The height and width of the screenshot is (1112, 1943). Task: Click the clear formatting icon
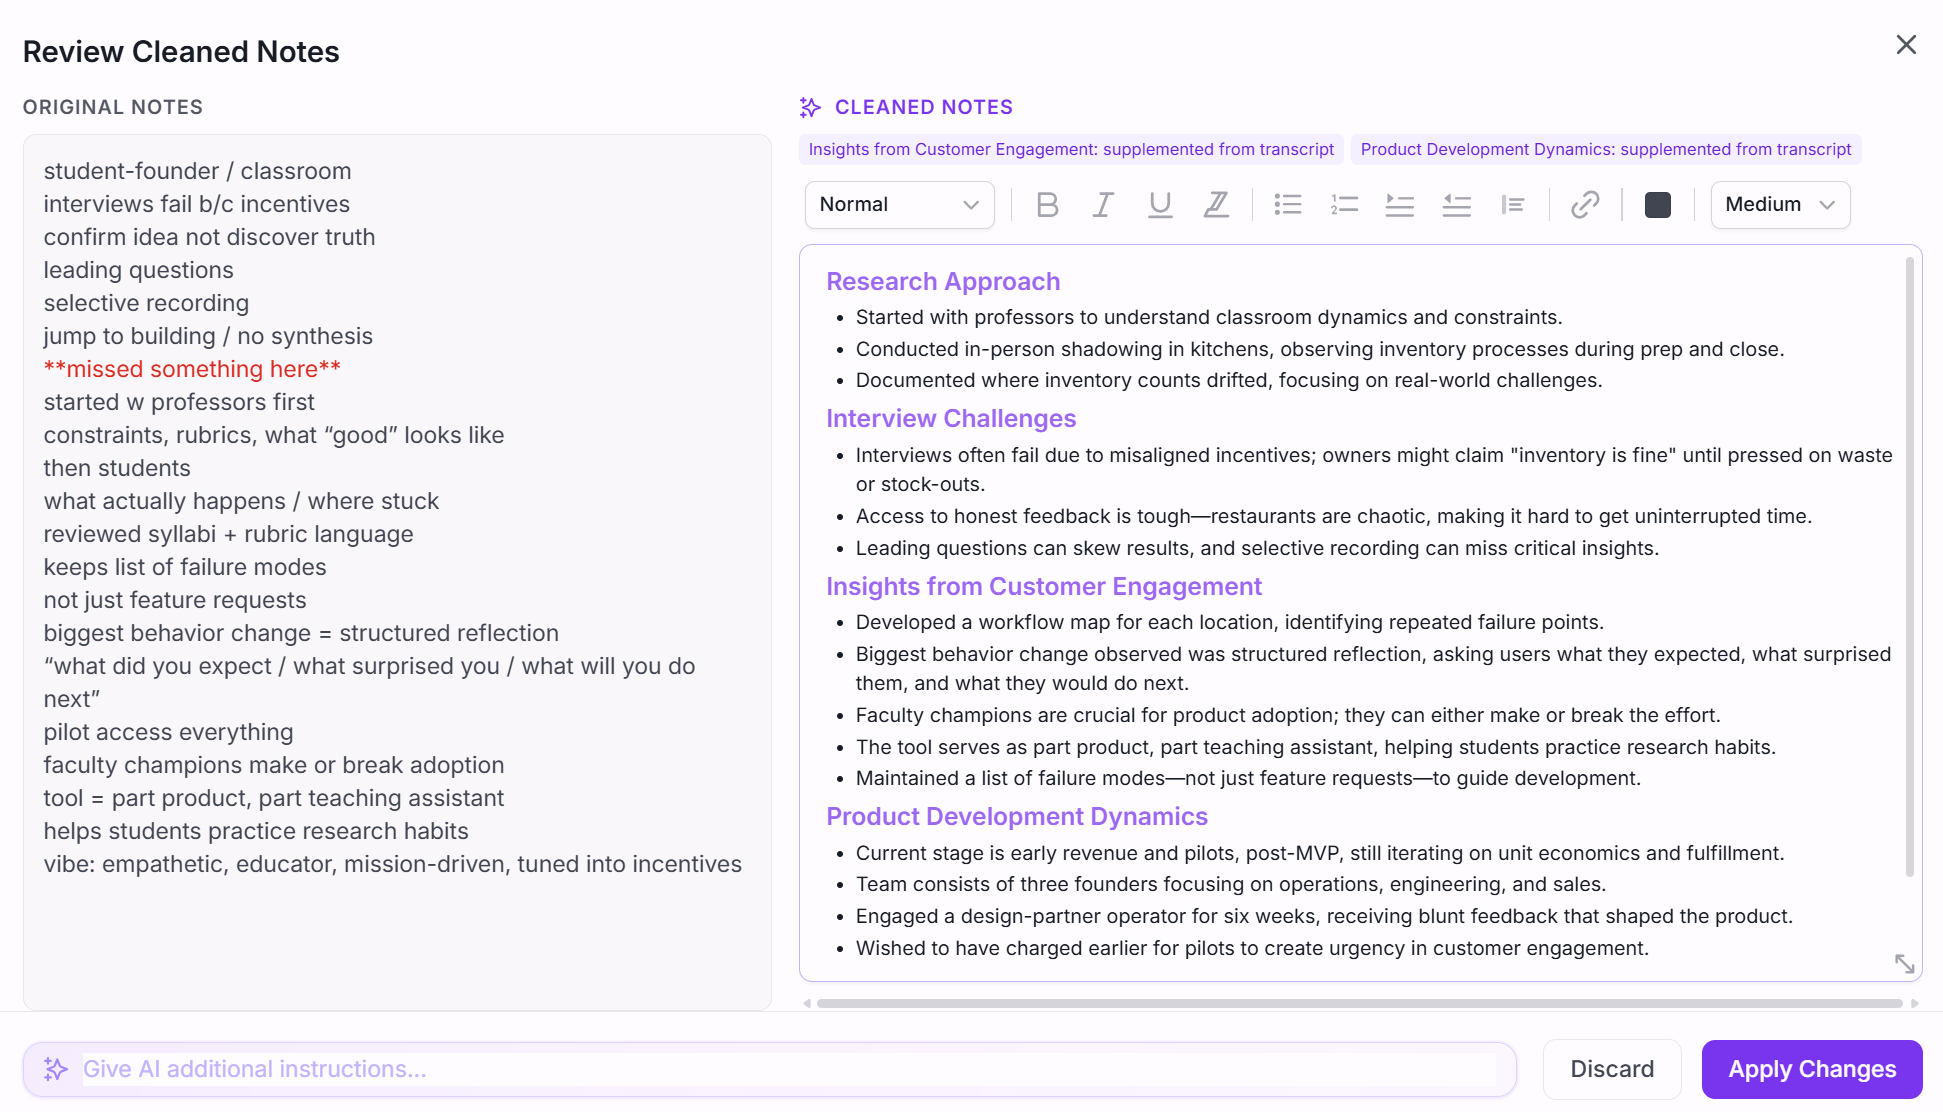coord(1216,205)
